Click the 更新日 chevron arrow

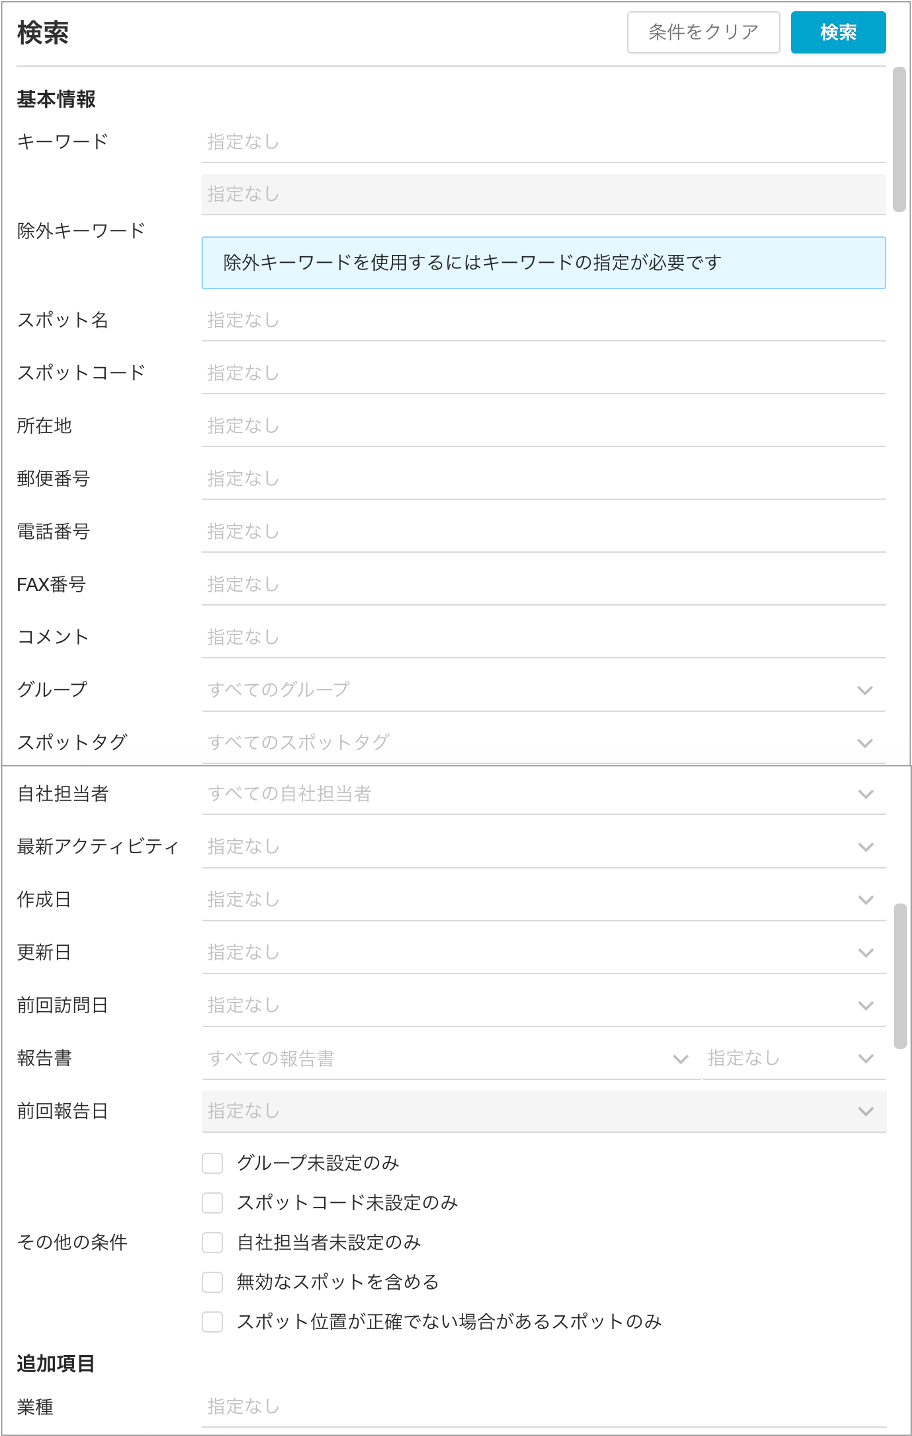(x=865, y=953)
